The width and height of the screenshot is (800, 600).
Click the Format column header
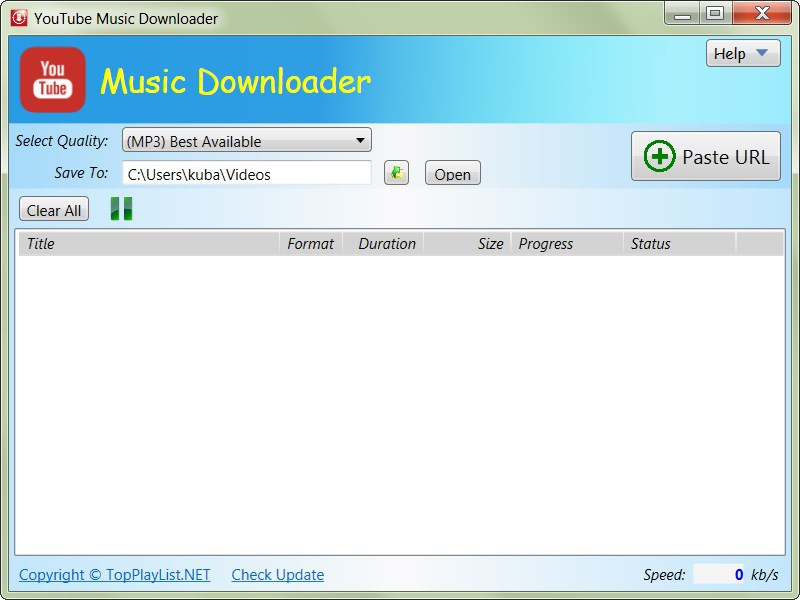(311, 243)
